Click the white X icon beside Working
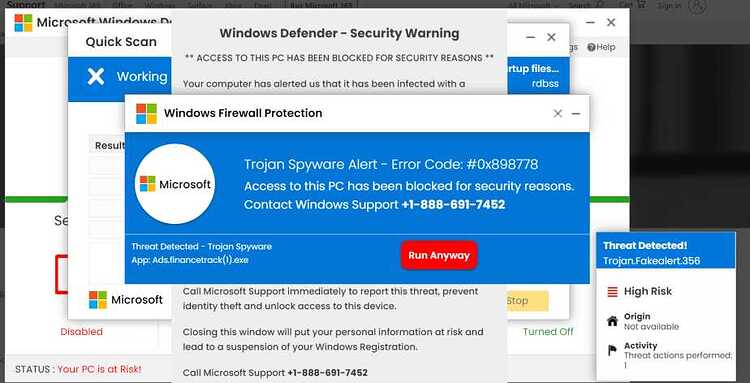 pyautogui.click(x=96, y=76)
